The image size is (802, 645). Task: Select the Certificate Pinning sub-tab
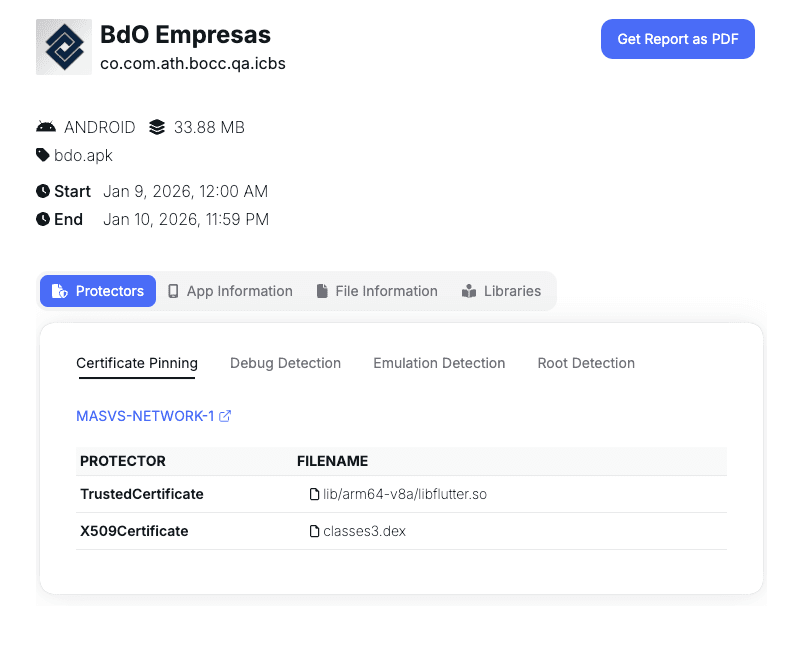click(x=137, y=363)
